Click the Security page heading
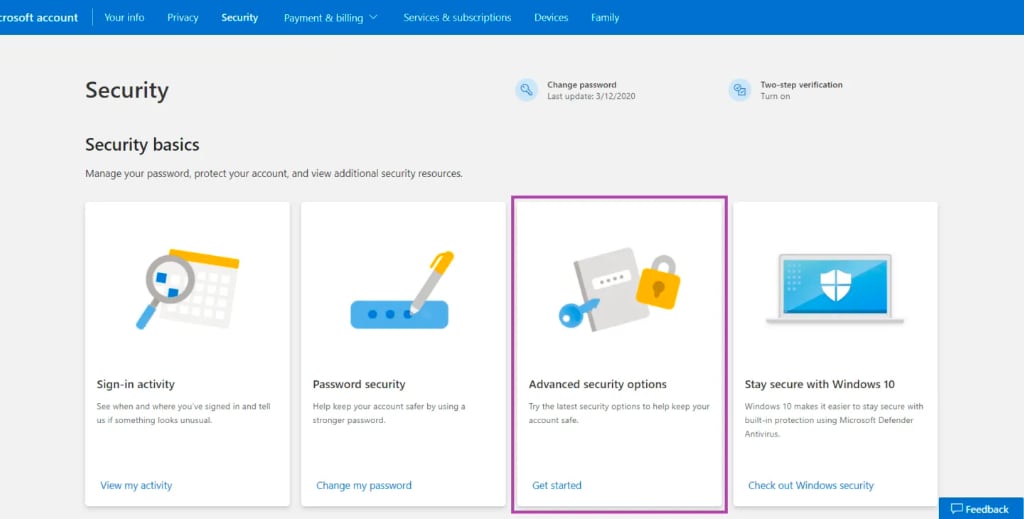The width and height of the screenshot is (1024, 519). [x=127, y=90]
